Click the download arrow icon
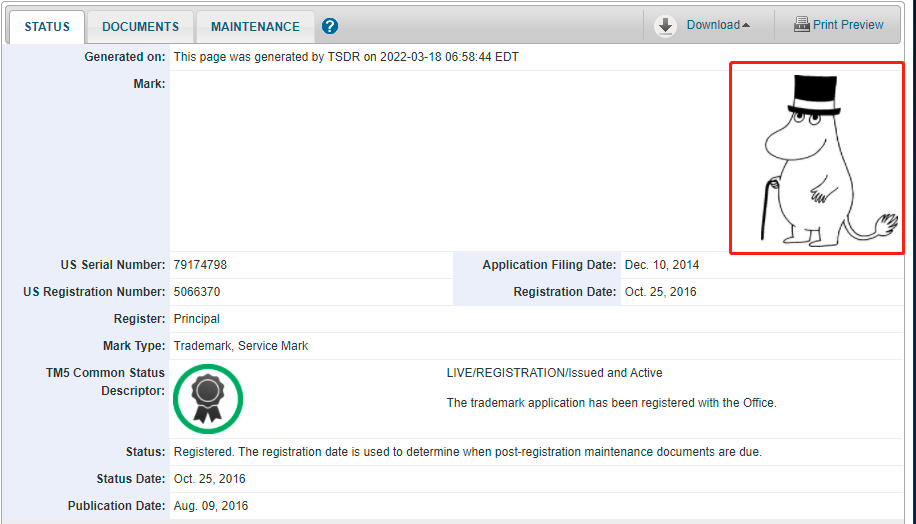Image resolution: width=916 pixels, height=524 pixels. click(665, 26)
